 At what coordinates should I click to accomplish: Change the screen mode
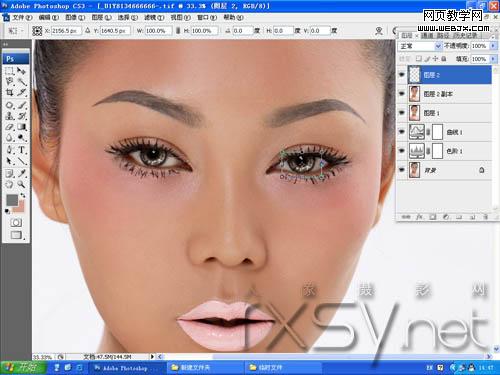[x=16, y=235]
